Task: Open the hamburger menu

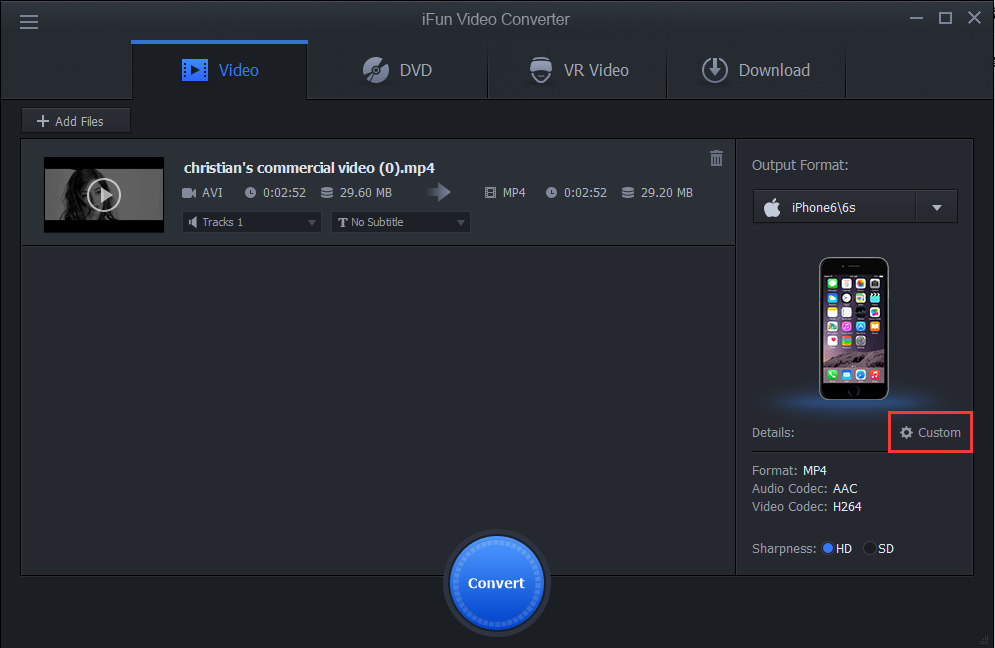Action: click(x=29, y=22)
